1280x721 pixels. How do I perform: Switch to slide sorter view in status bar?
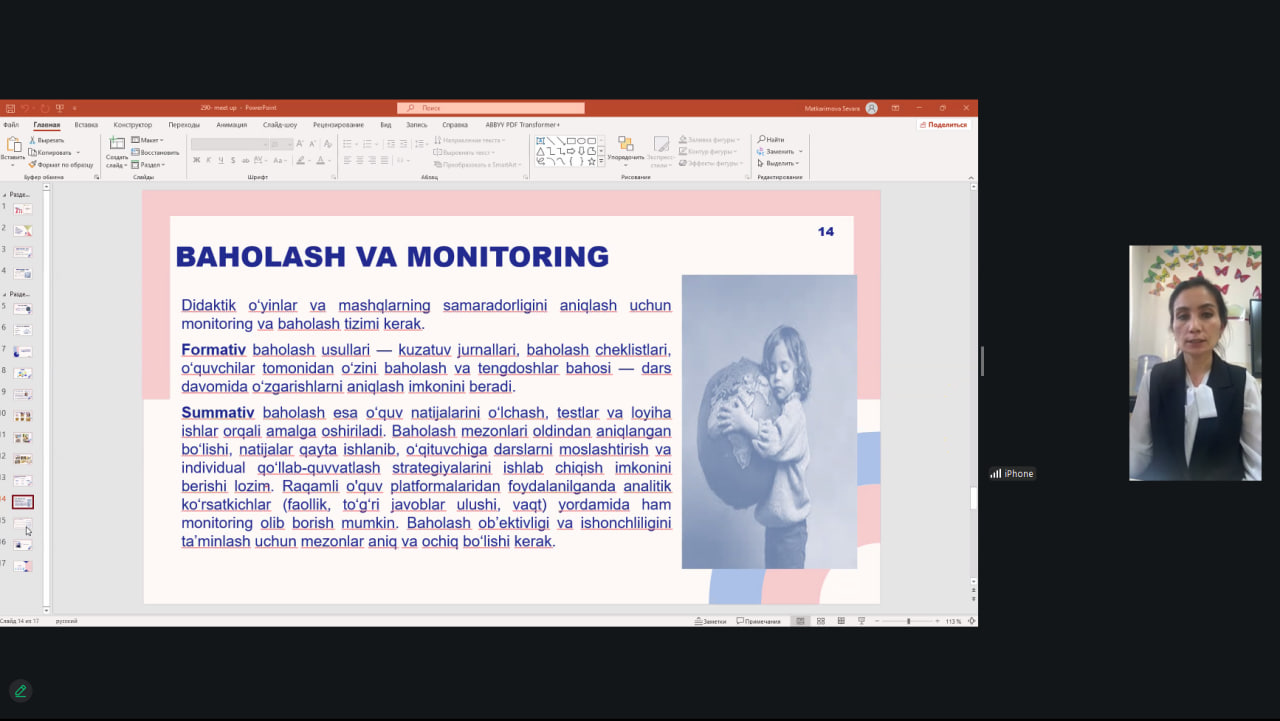821,621
